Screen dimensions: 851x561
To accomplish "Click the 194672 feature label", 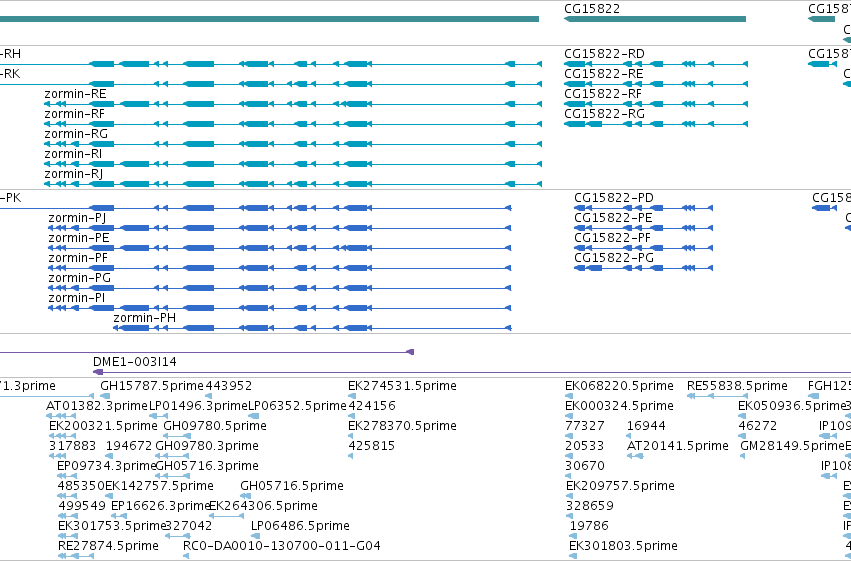I will pyautogui.click(x=129, y=447).
